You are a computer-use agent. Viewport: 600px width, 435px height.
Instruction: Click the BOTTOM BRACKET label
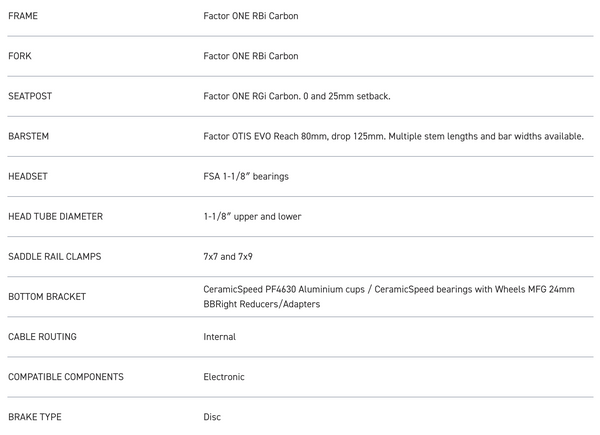coord(46,297)
